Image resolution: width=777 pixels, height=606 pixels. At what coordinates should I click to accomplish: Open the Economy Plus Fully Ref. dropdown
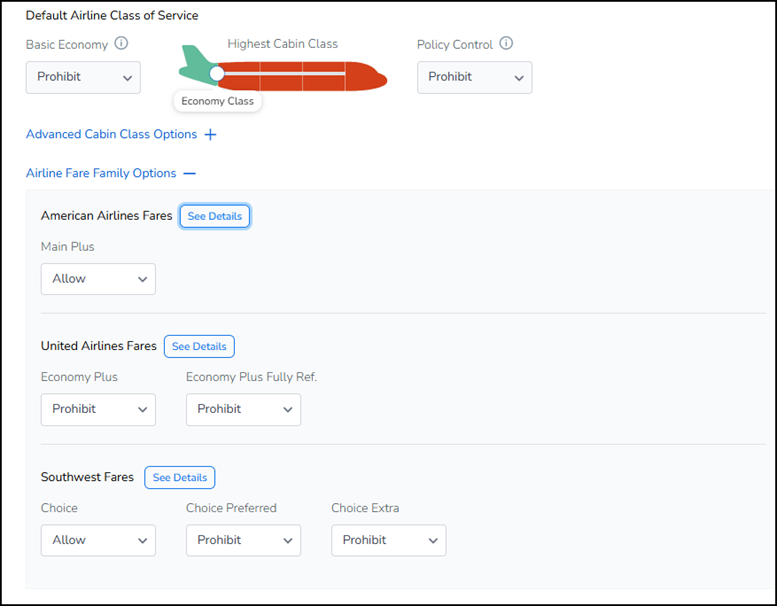coord(243,409)
